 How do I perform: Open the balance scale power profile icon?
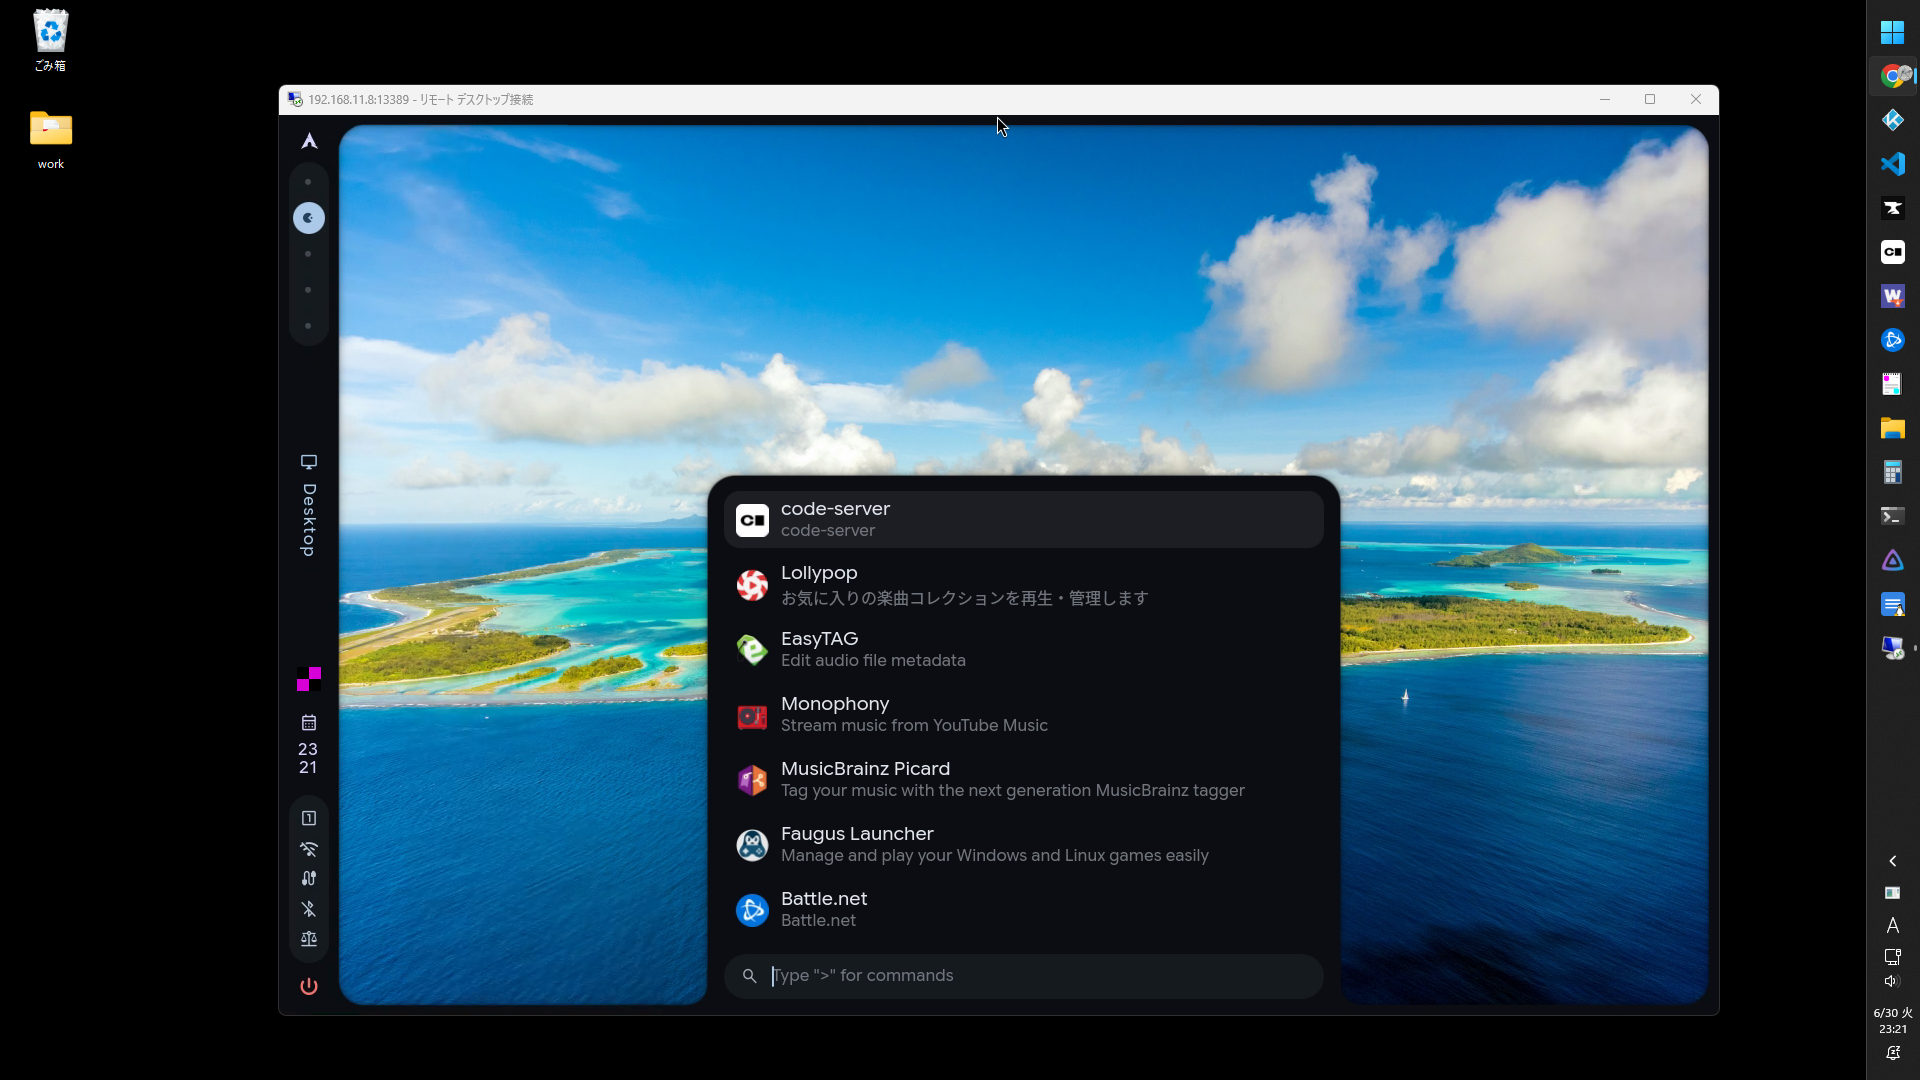309,939
